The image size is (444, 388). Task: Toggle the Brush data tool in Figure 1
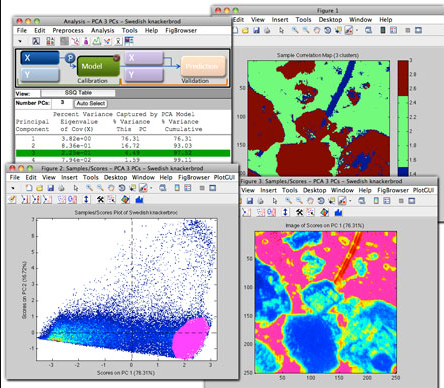tap(348, 30)
